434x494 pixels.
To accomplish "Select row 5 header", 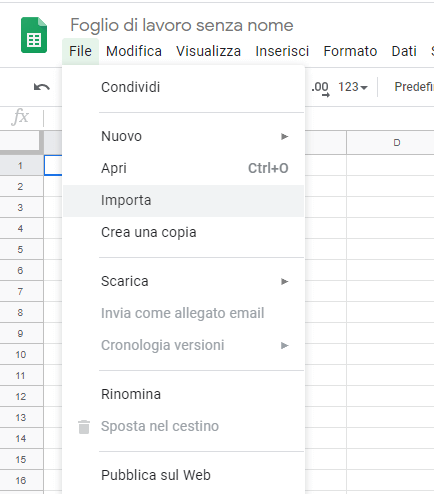I will coord(21,249).
